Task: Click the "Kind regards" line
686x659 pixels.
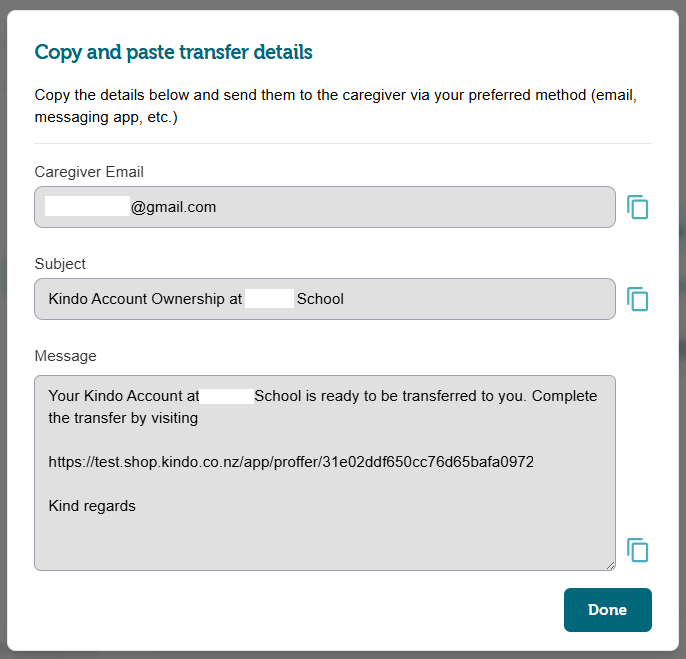Action: tap(92, 506)
